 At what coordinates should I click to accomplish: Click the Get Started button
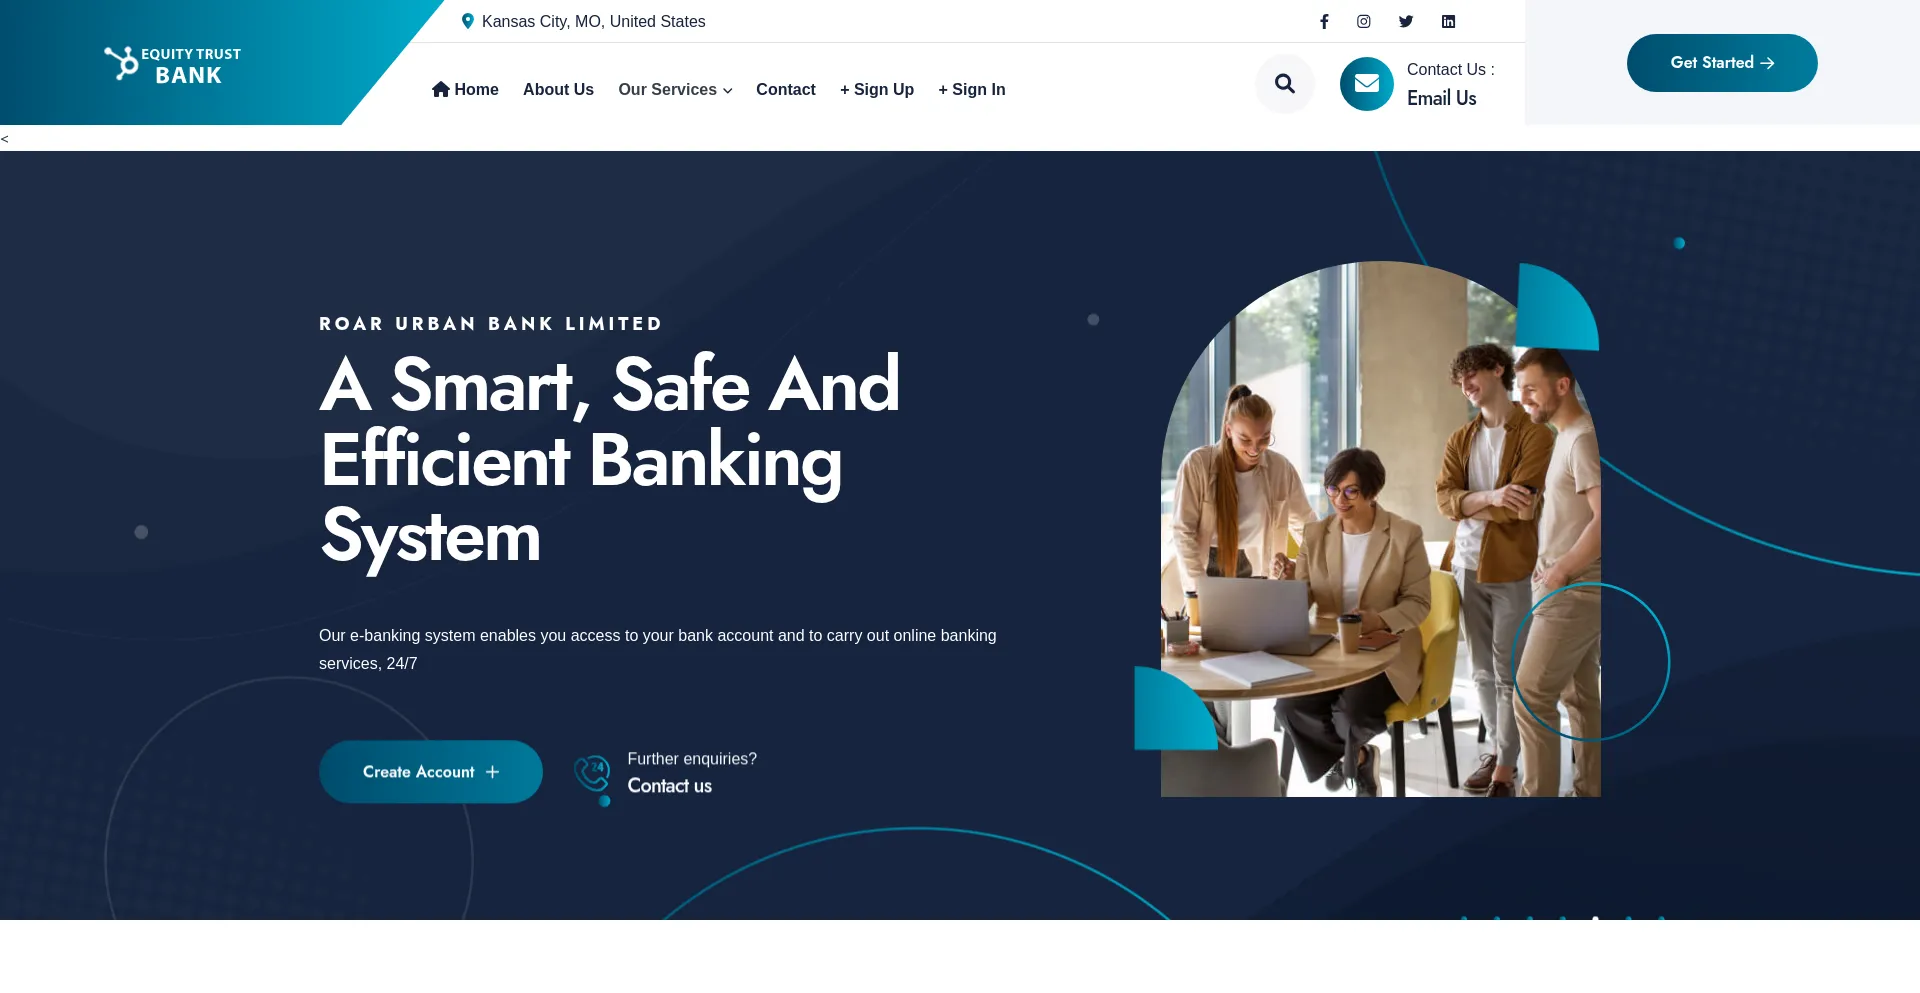1722,63
